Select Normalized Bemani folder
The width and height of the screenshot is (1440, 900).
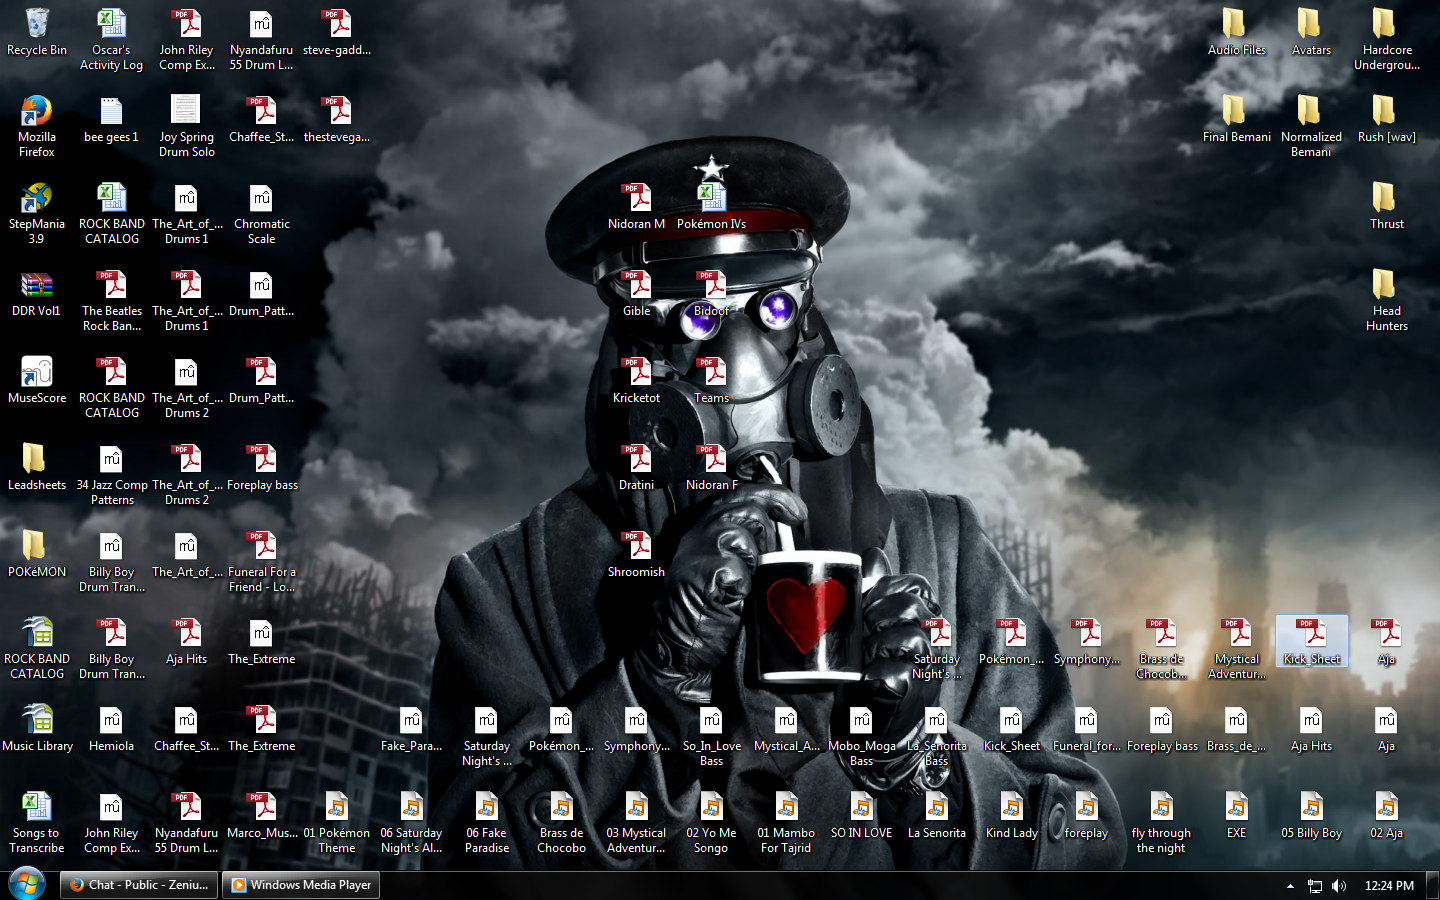[1311, 127]
